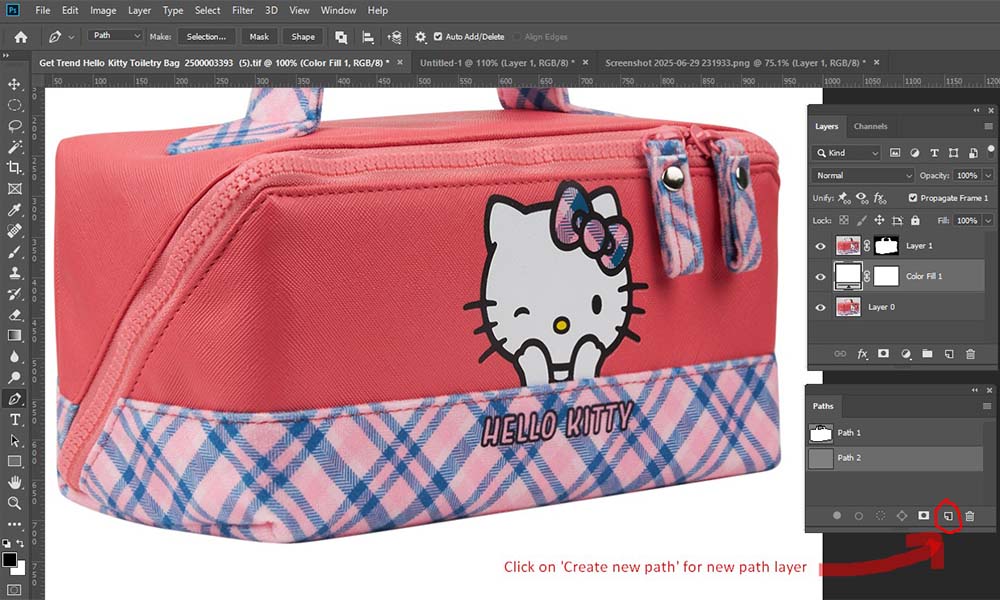The height and width of the screenshot is (600, 1000).
Task: Select the Magic Wand tool
Action: [14, 147]
